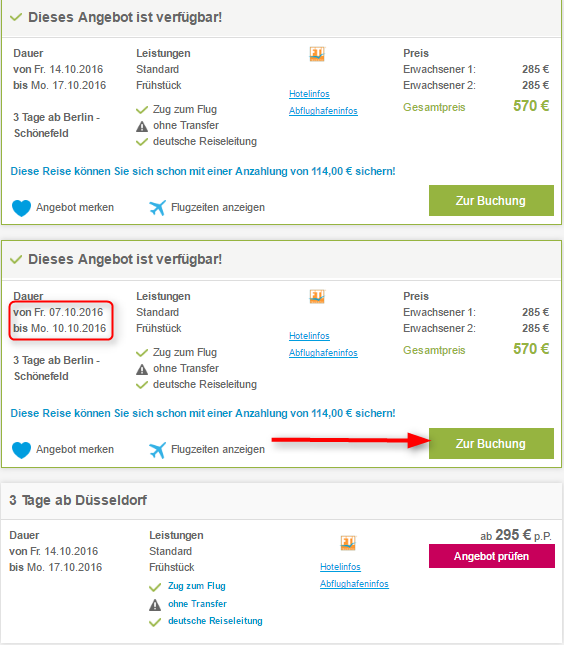Click FTI logo in the 14.10.2016 Berlin offer

click(x=317, y=54)
